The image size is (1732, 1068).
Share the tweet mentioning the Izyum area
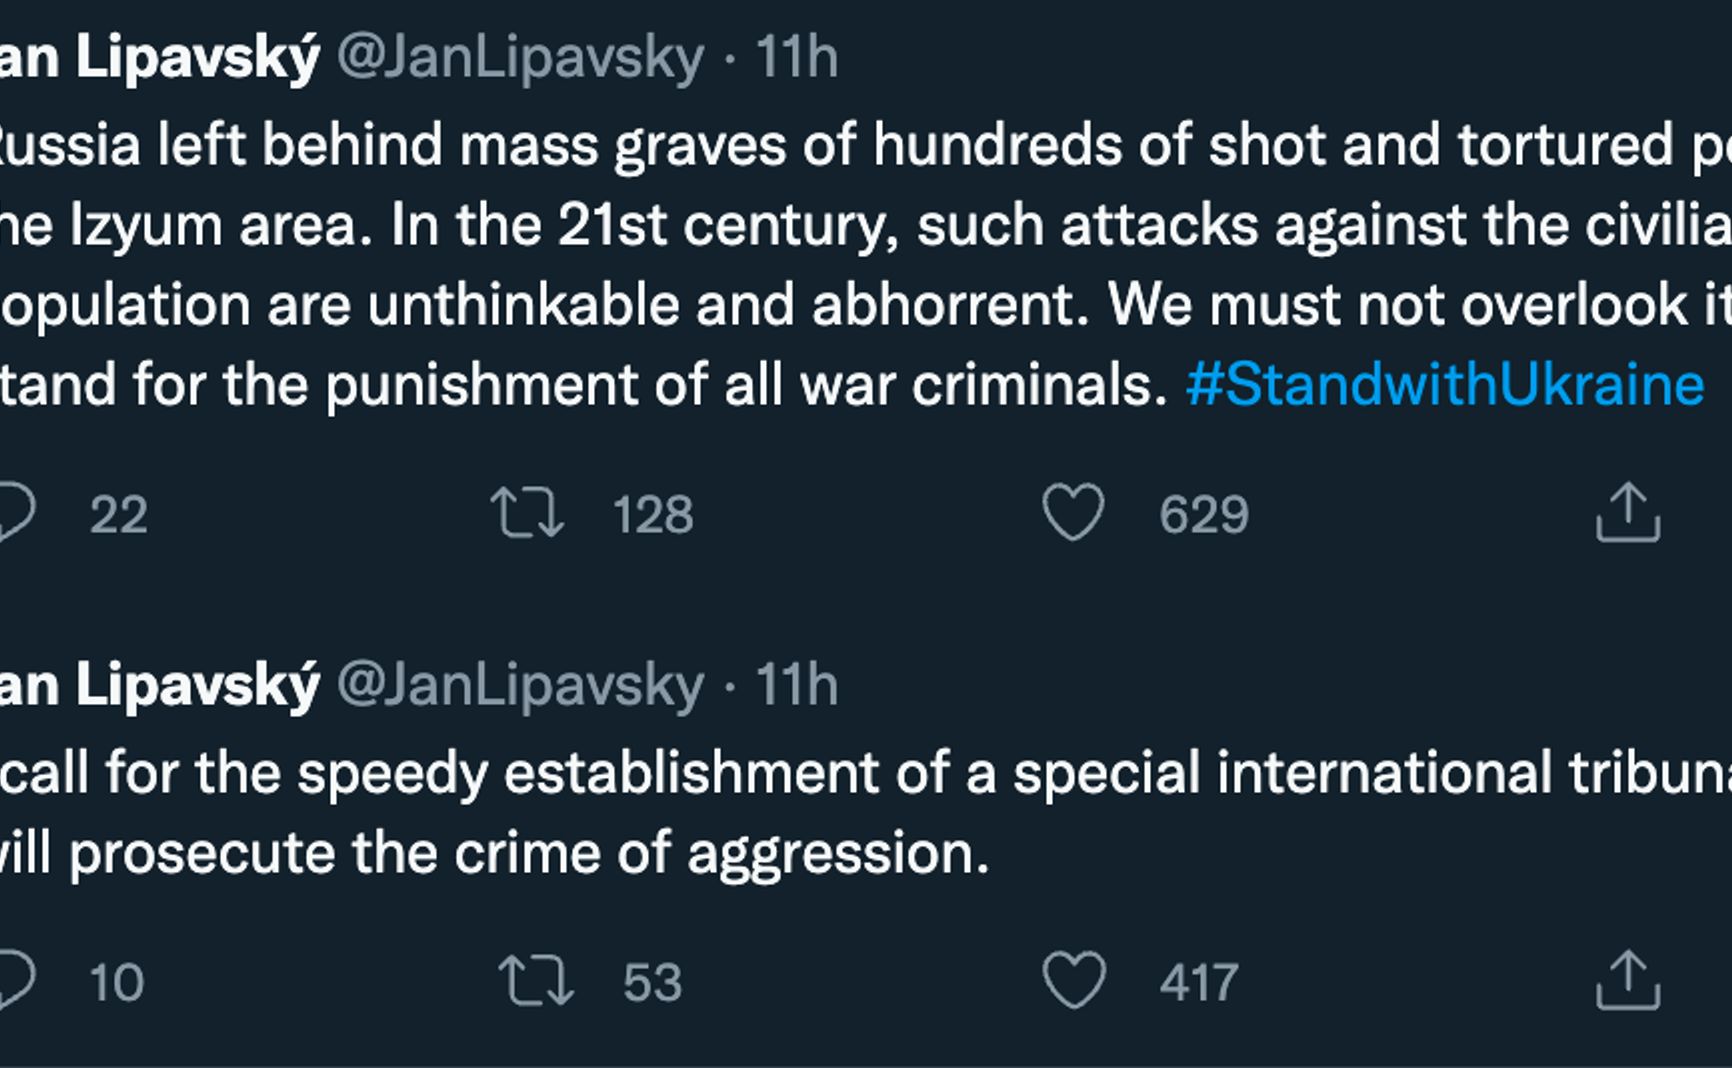(x=1627, y=513)
